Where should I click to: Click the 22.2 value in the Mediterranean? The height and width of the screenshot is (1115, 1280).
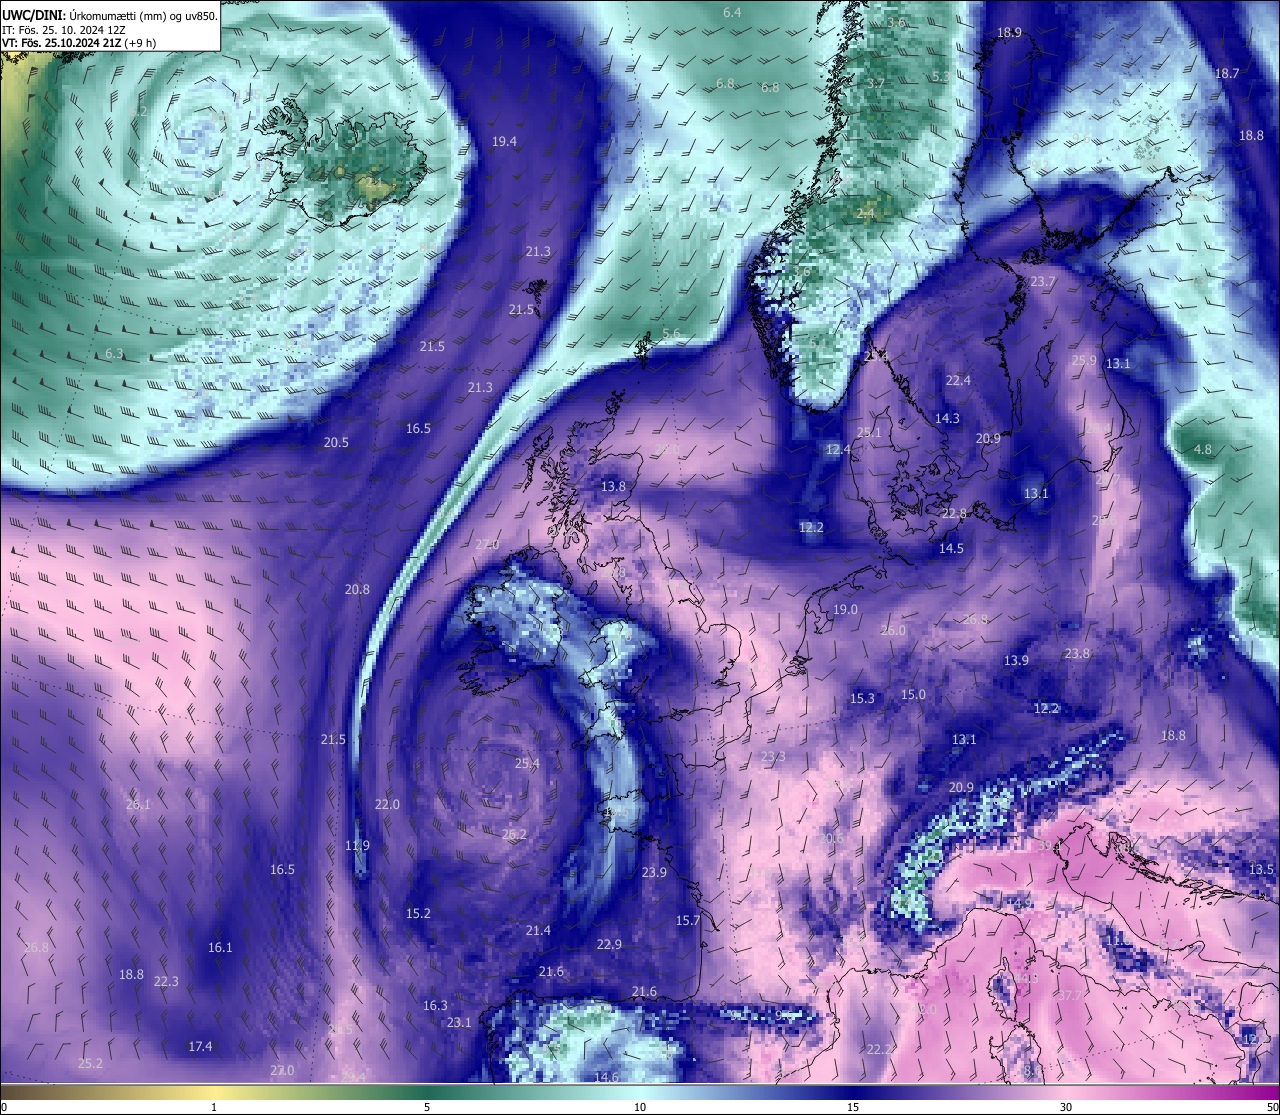880,1050
